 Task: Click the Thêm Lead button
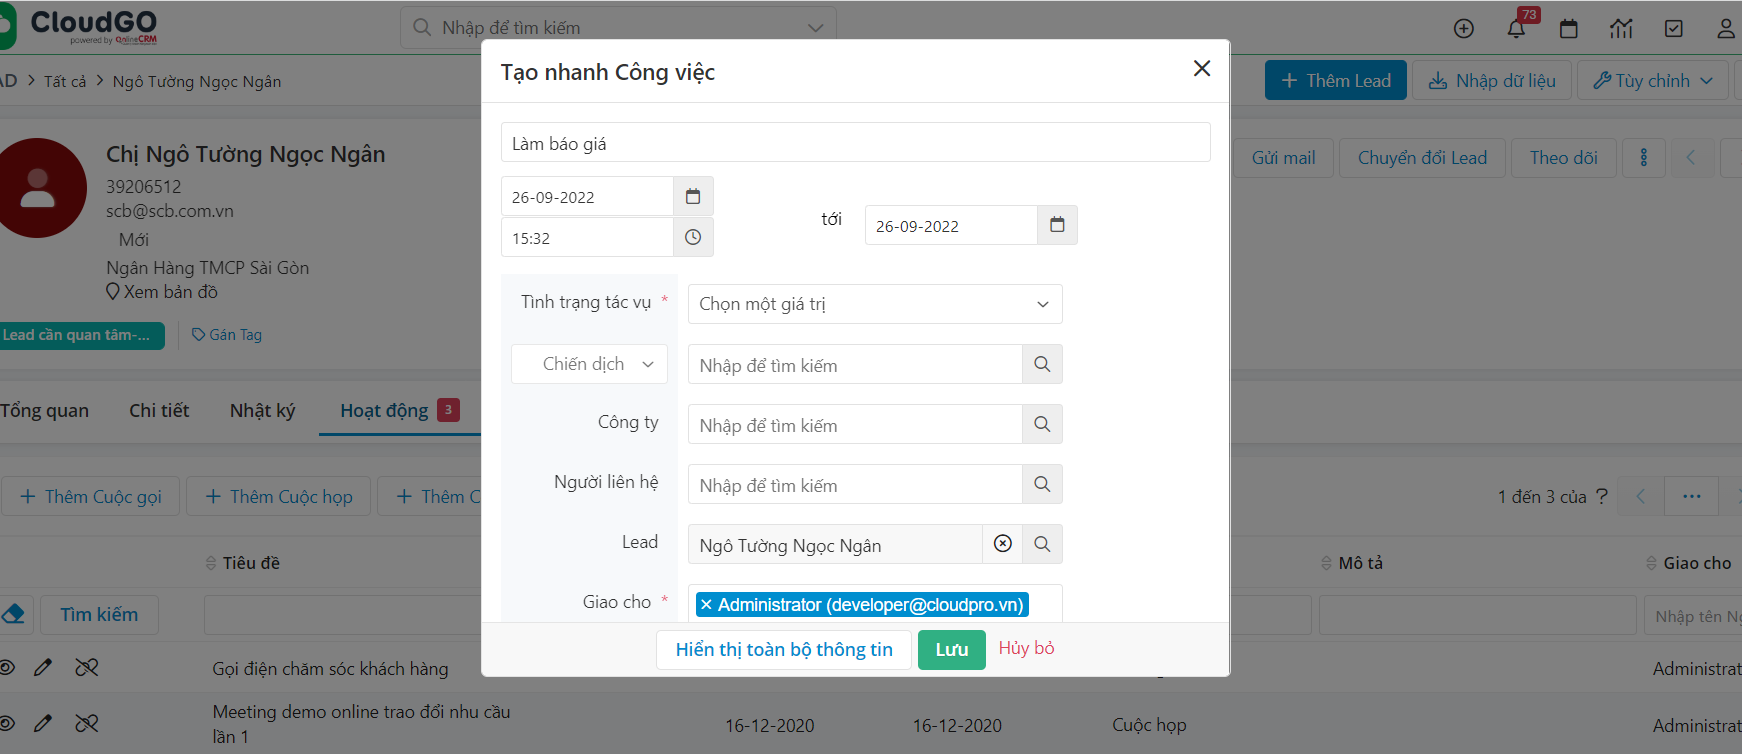click(1336, 80)
